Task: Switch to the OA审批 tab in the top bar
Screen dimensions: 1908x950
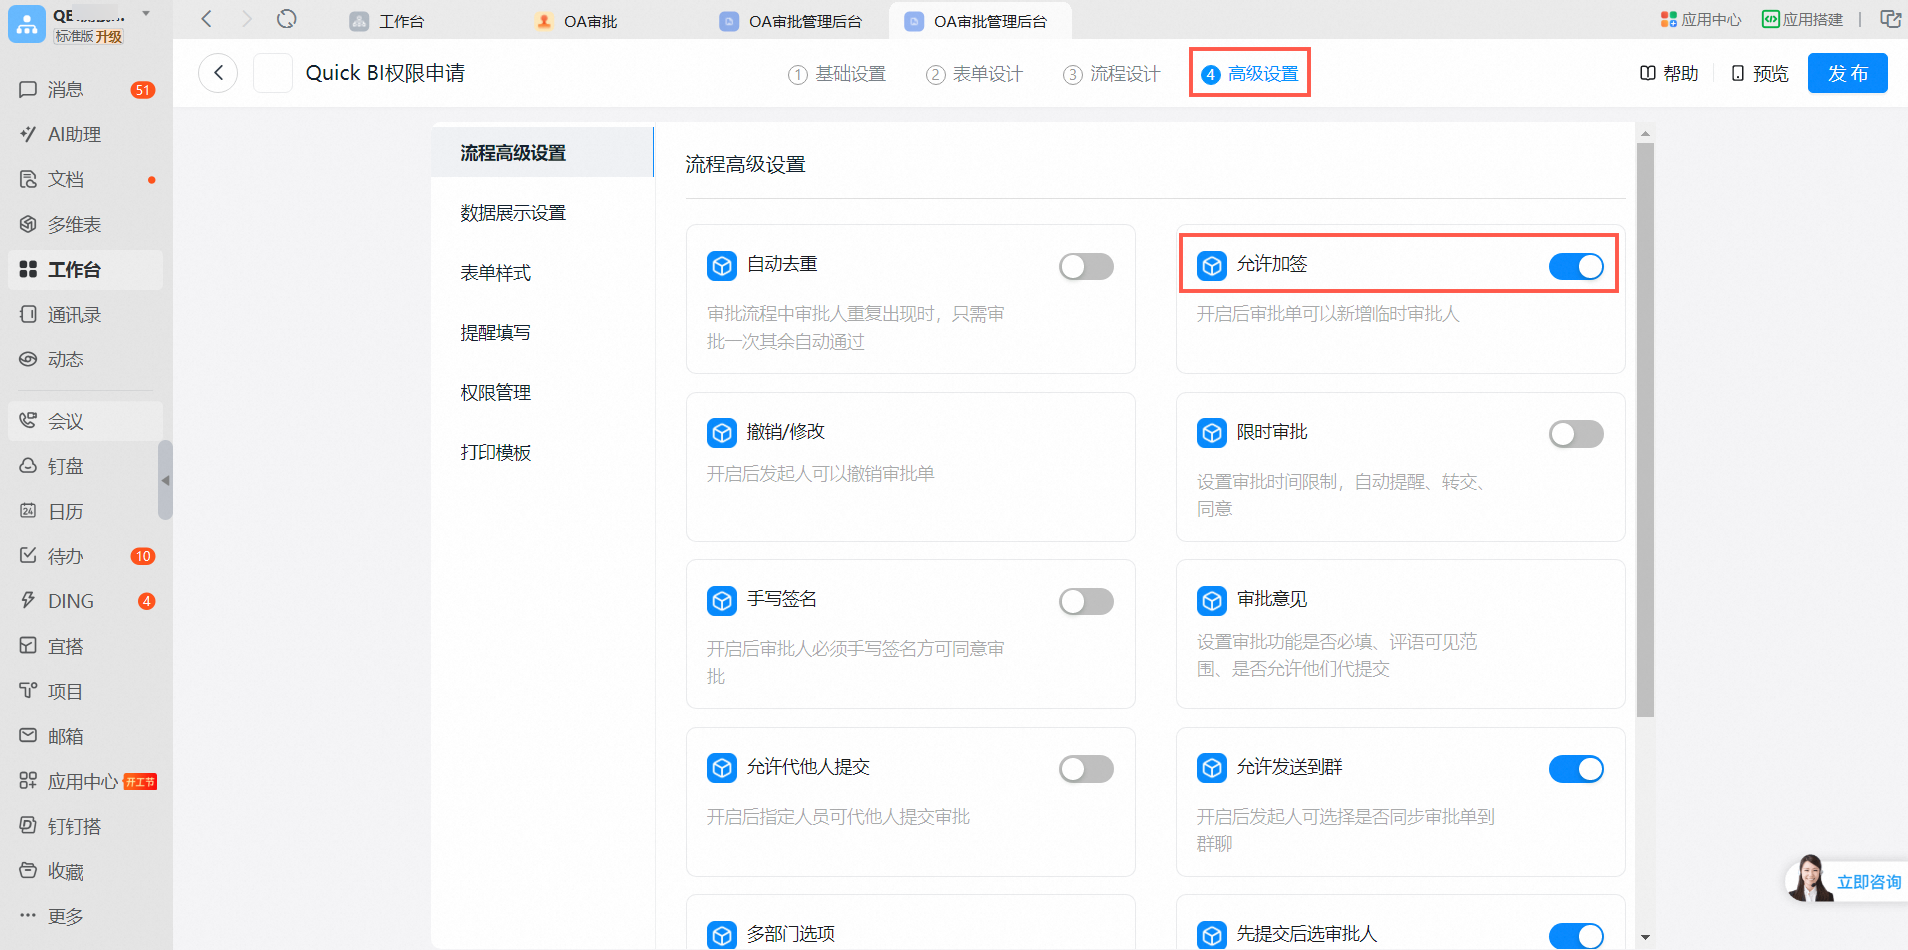Action: [577, 21]
